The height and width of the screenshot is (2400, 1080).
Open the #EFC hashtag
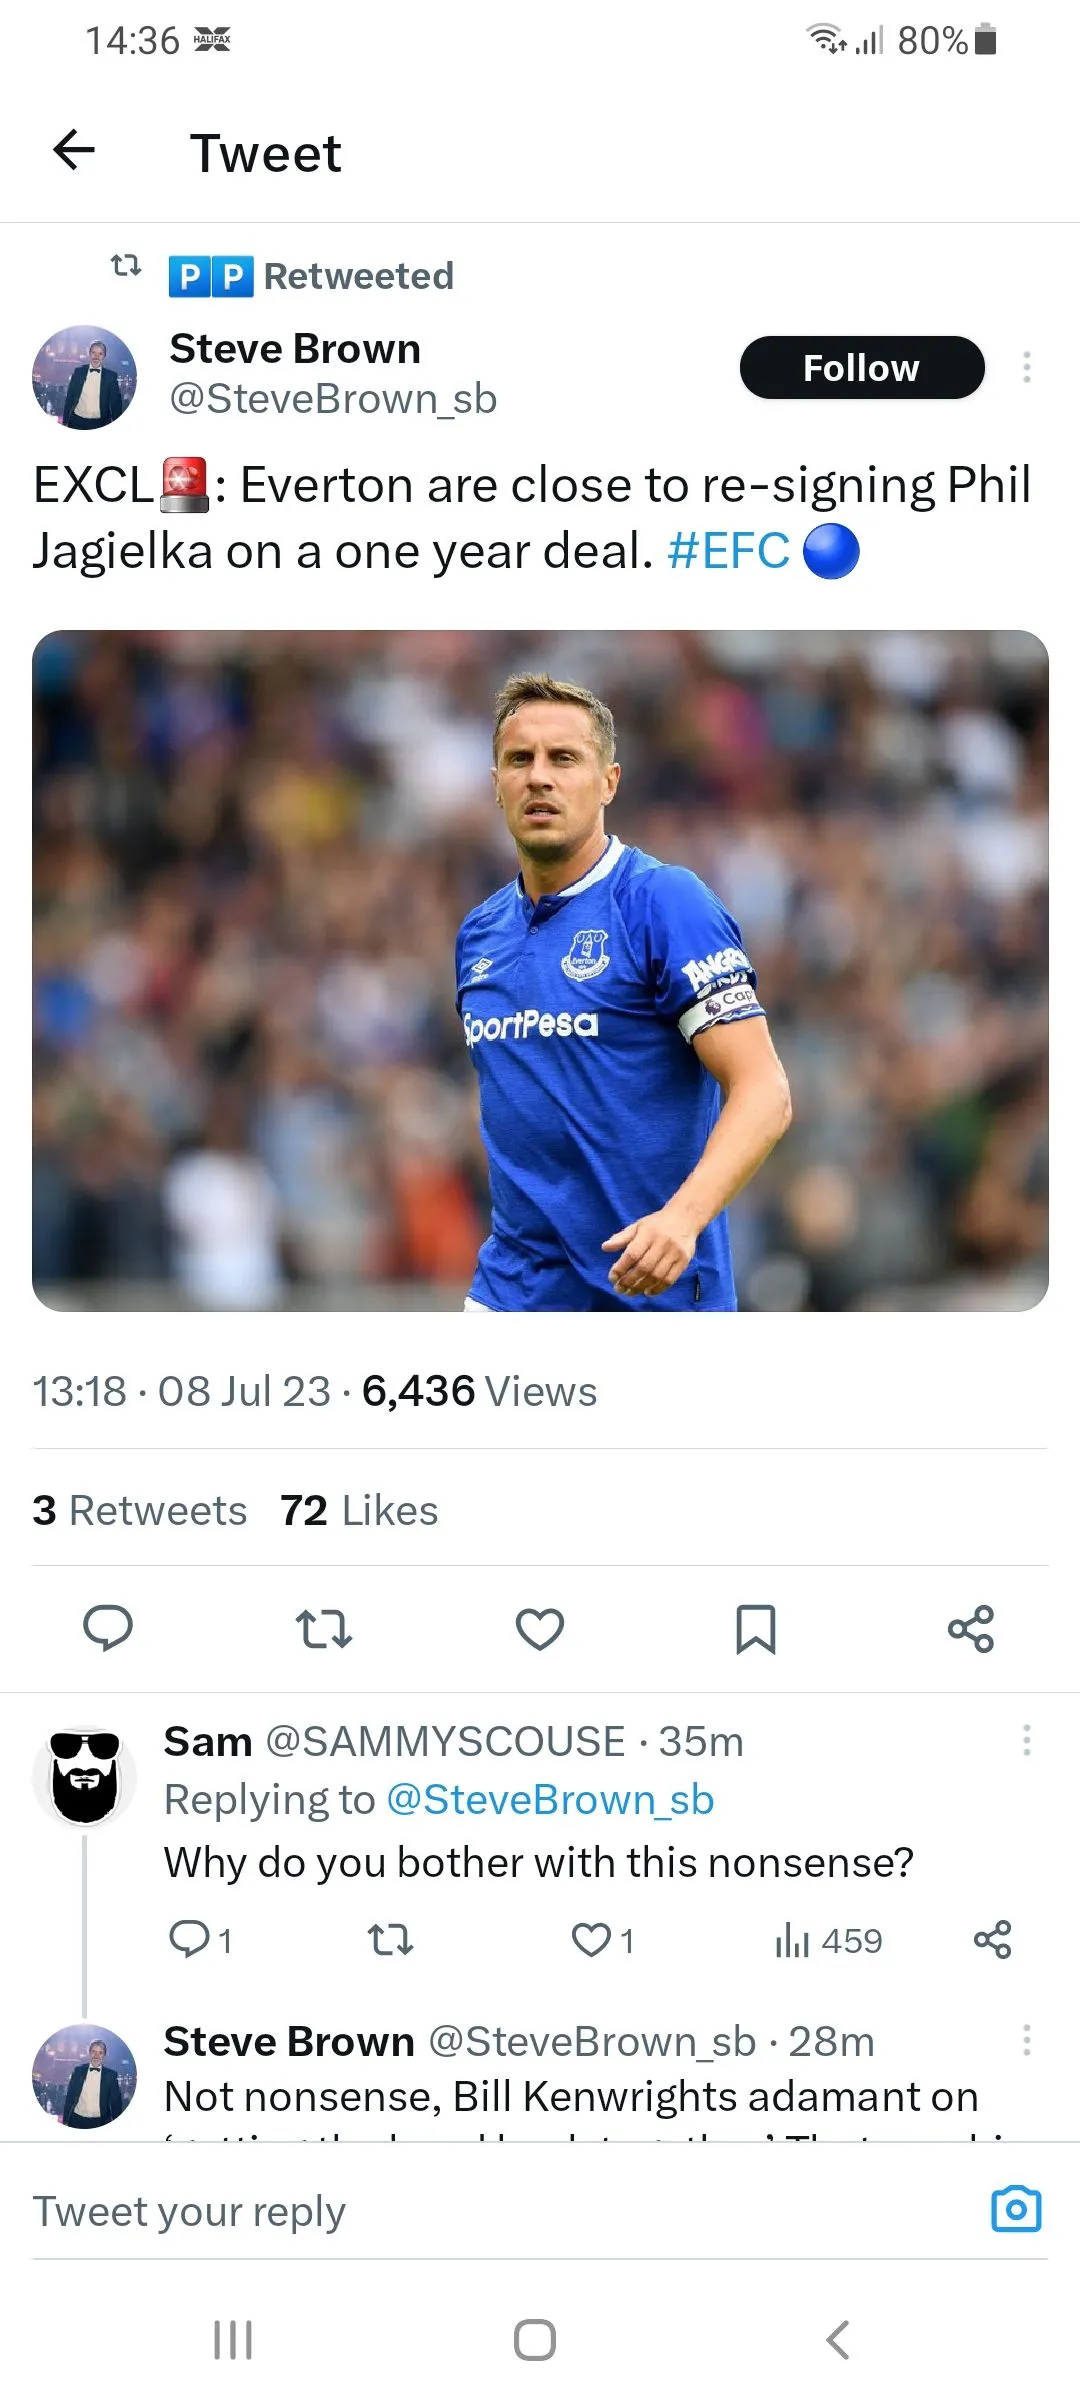[728, 551]
